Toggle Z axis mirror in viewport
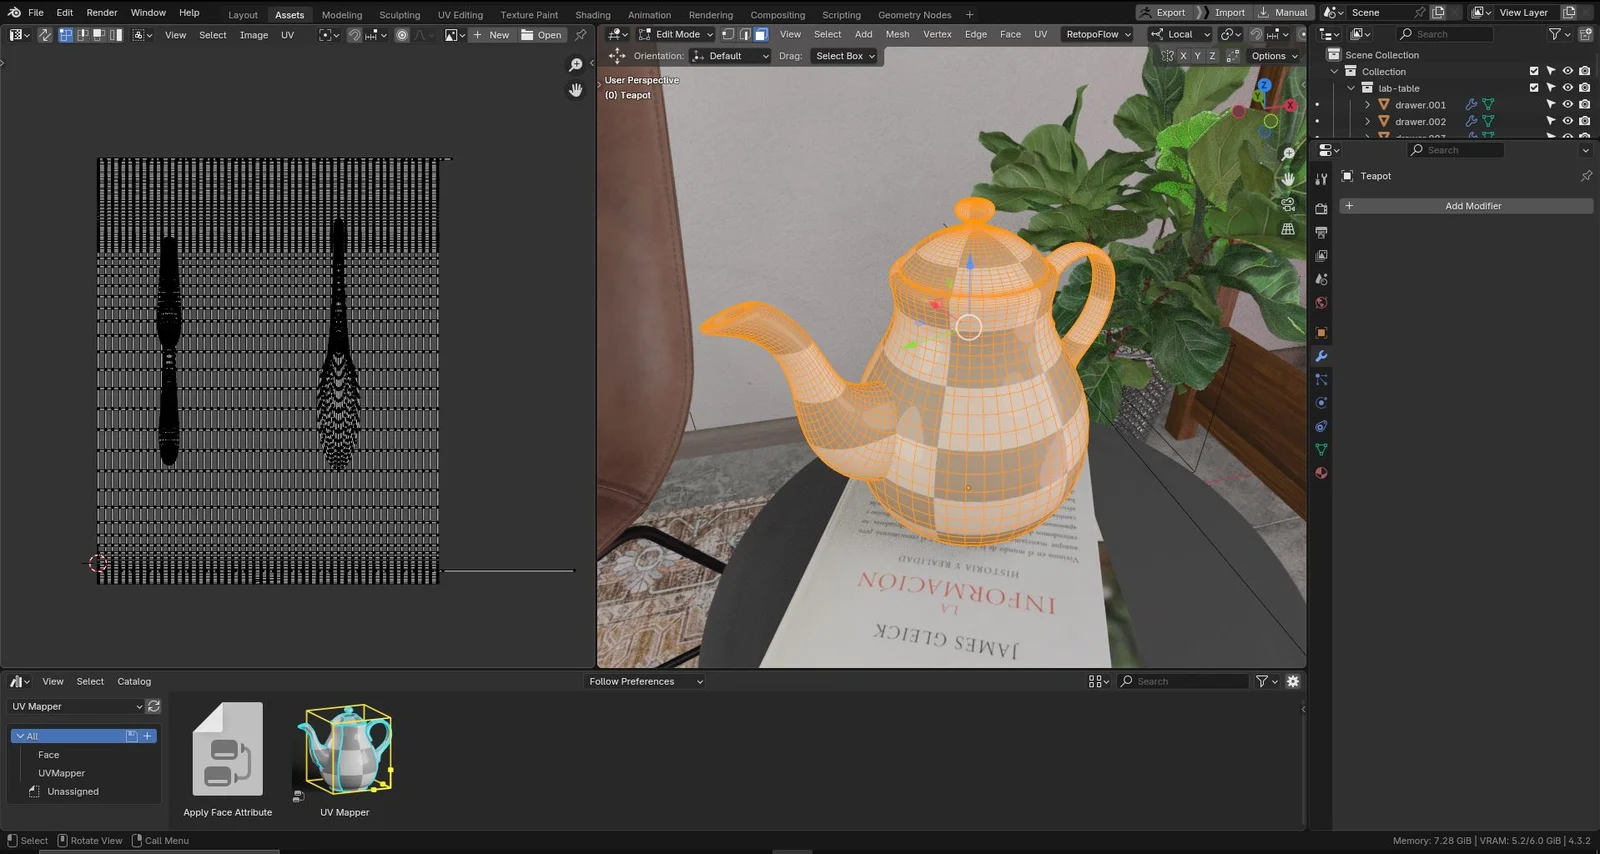1600x854 pixels. 1212,56
